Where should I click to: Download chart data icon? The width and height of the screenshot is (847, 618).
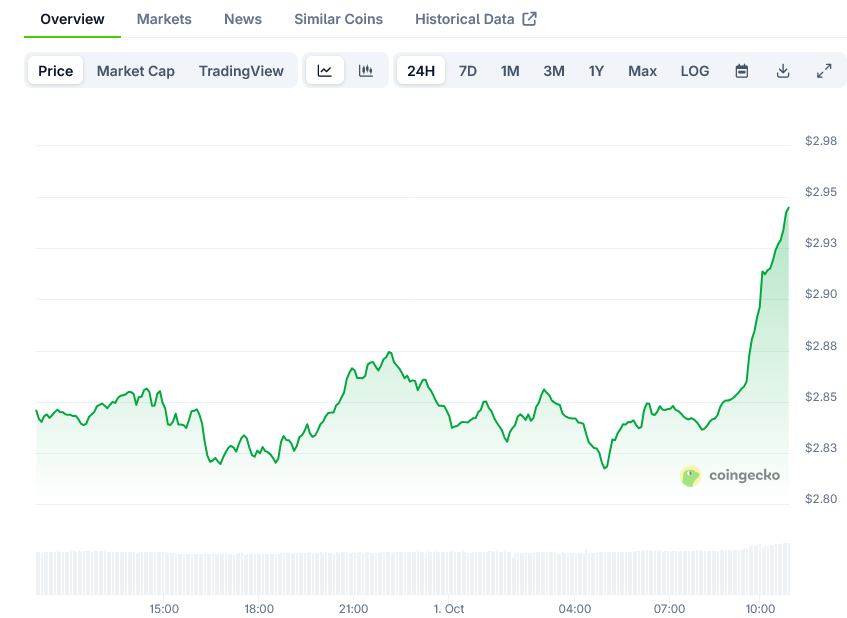(x=783, y=71)
